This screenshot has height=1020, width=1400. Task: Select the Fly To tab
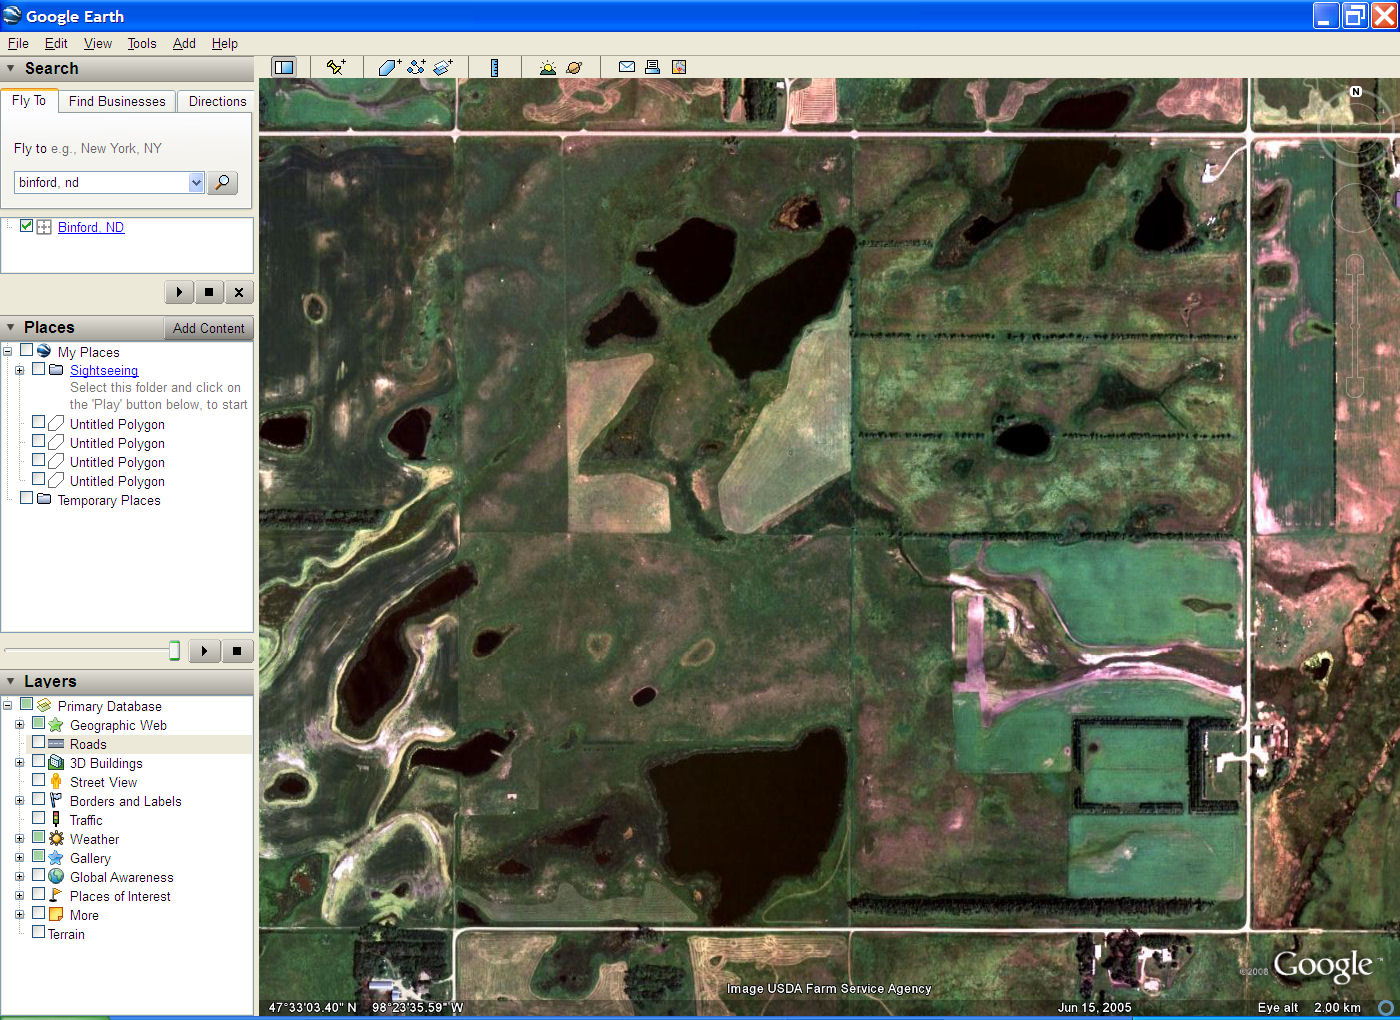point(29,101)
